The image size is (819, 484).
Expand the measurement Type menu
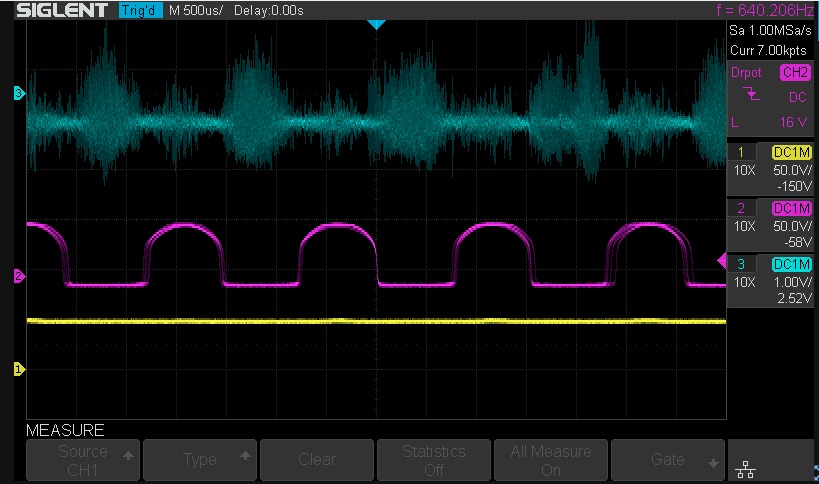click(x=200, y=460)
